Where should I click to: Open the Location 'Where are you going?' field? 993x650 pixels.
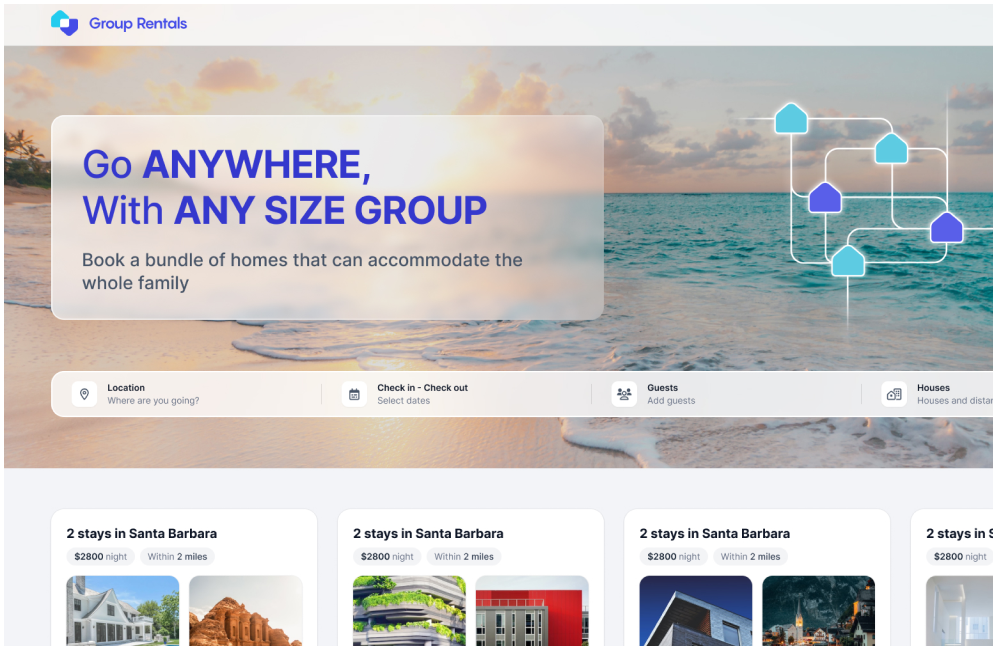tap(186, 394)
